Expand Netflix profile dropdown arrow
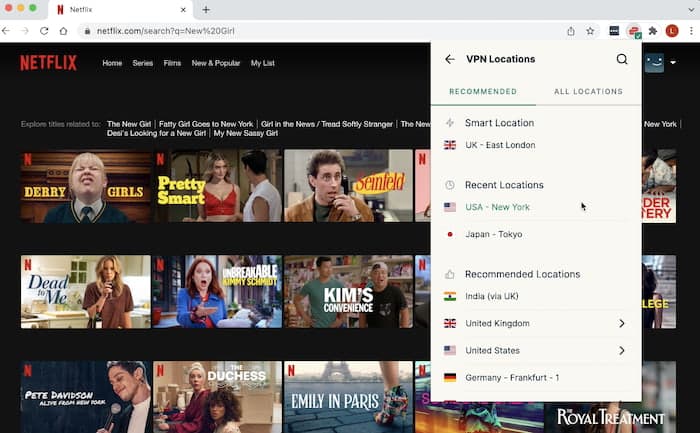 pos(673,62)
